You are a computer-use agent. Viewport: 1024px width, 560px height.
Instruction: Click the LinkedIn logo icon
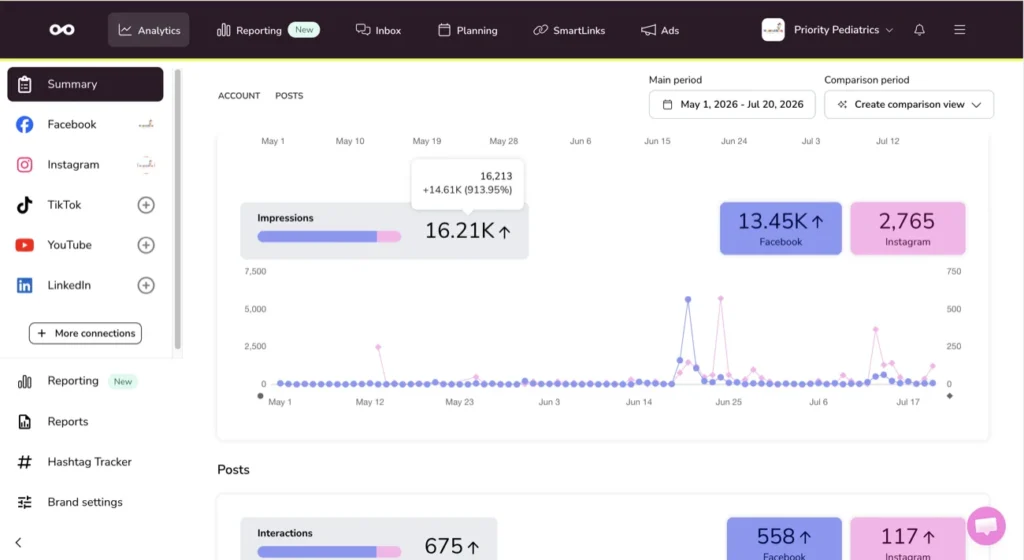(25, 285)
